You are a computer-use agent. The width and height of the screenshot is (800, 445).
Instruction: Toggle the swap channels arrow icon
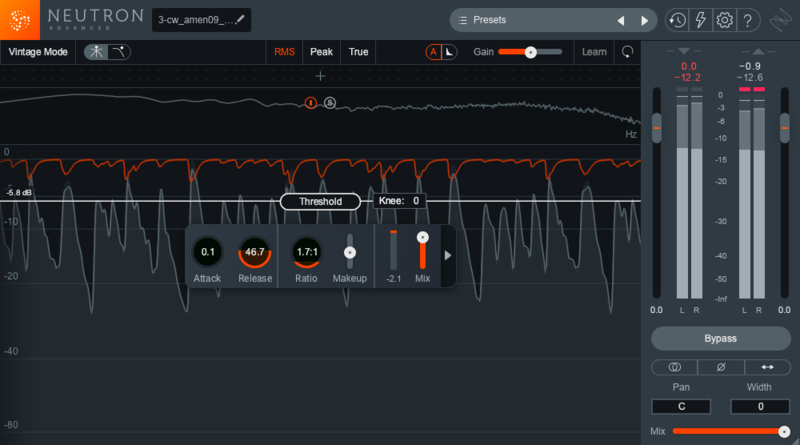point(767,367)
